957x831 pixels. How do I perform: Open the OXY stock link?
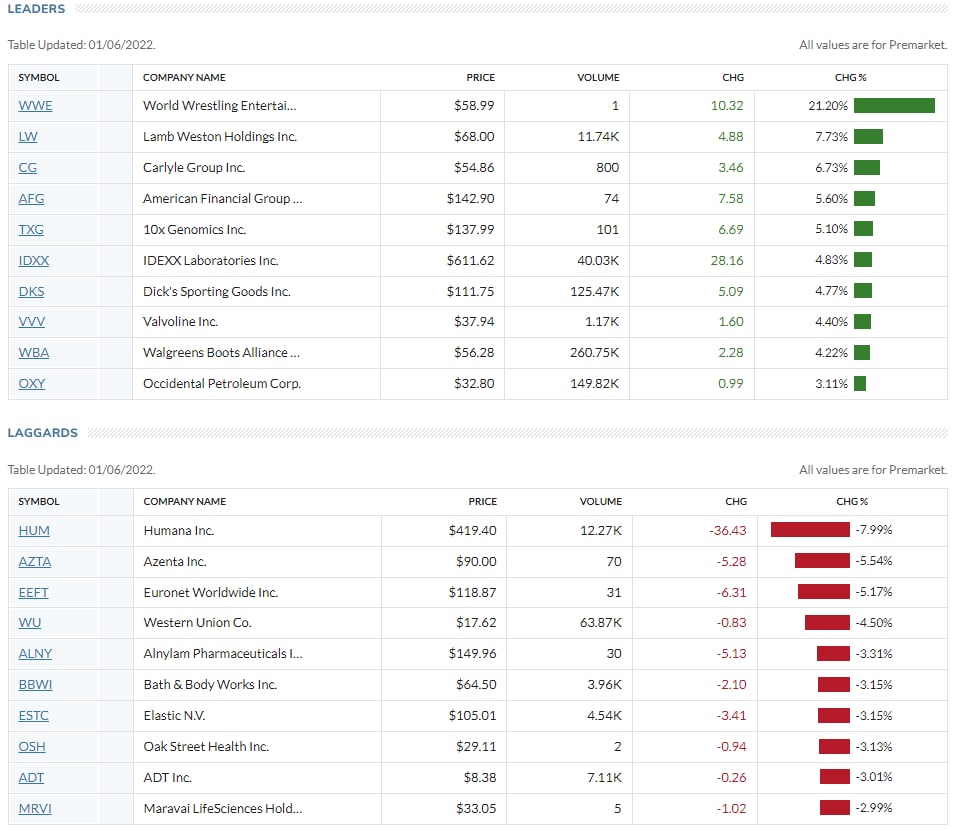pos(32,384)
